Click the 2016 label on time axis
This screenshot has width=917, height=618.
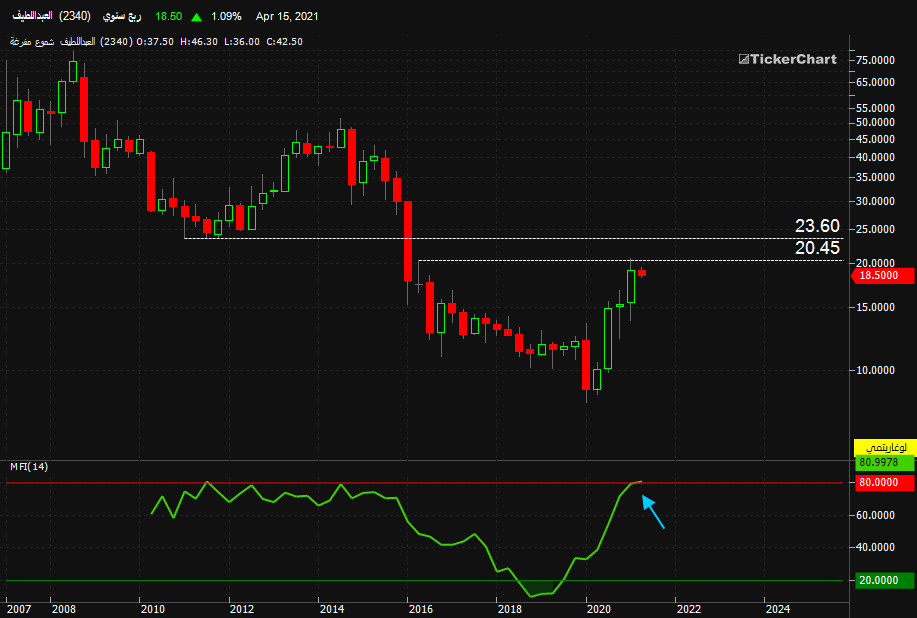420,609
